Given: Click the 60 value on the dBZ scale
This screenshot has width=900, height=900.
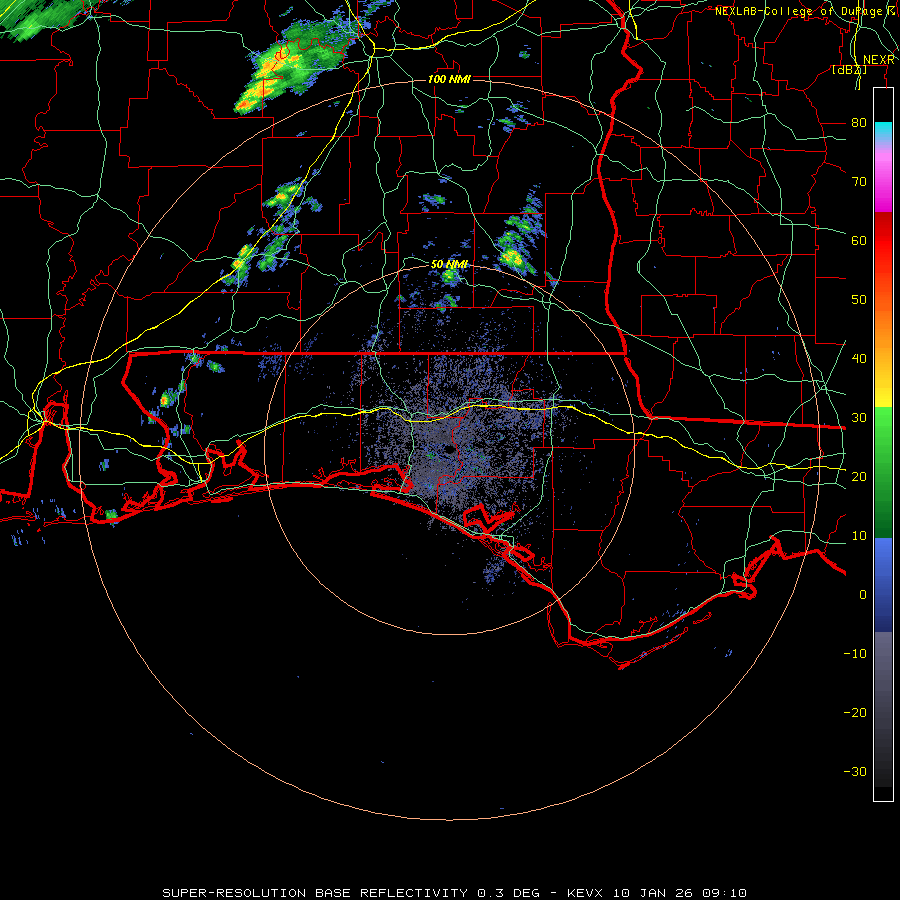Looking at the screenshot, I should [859, 240].
